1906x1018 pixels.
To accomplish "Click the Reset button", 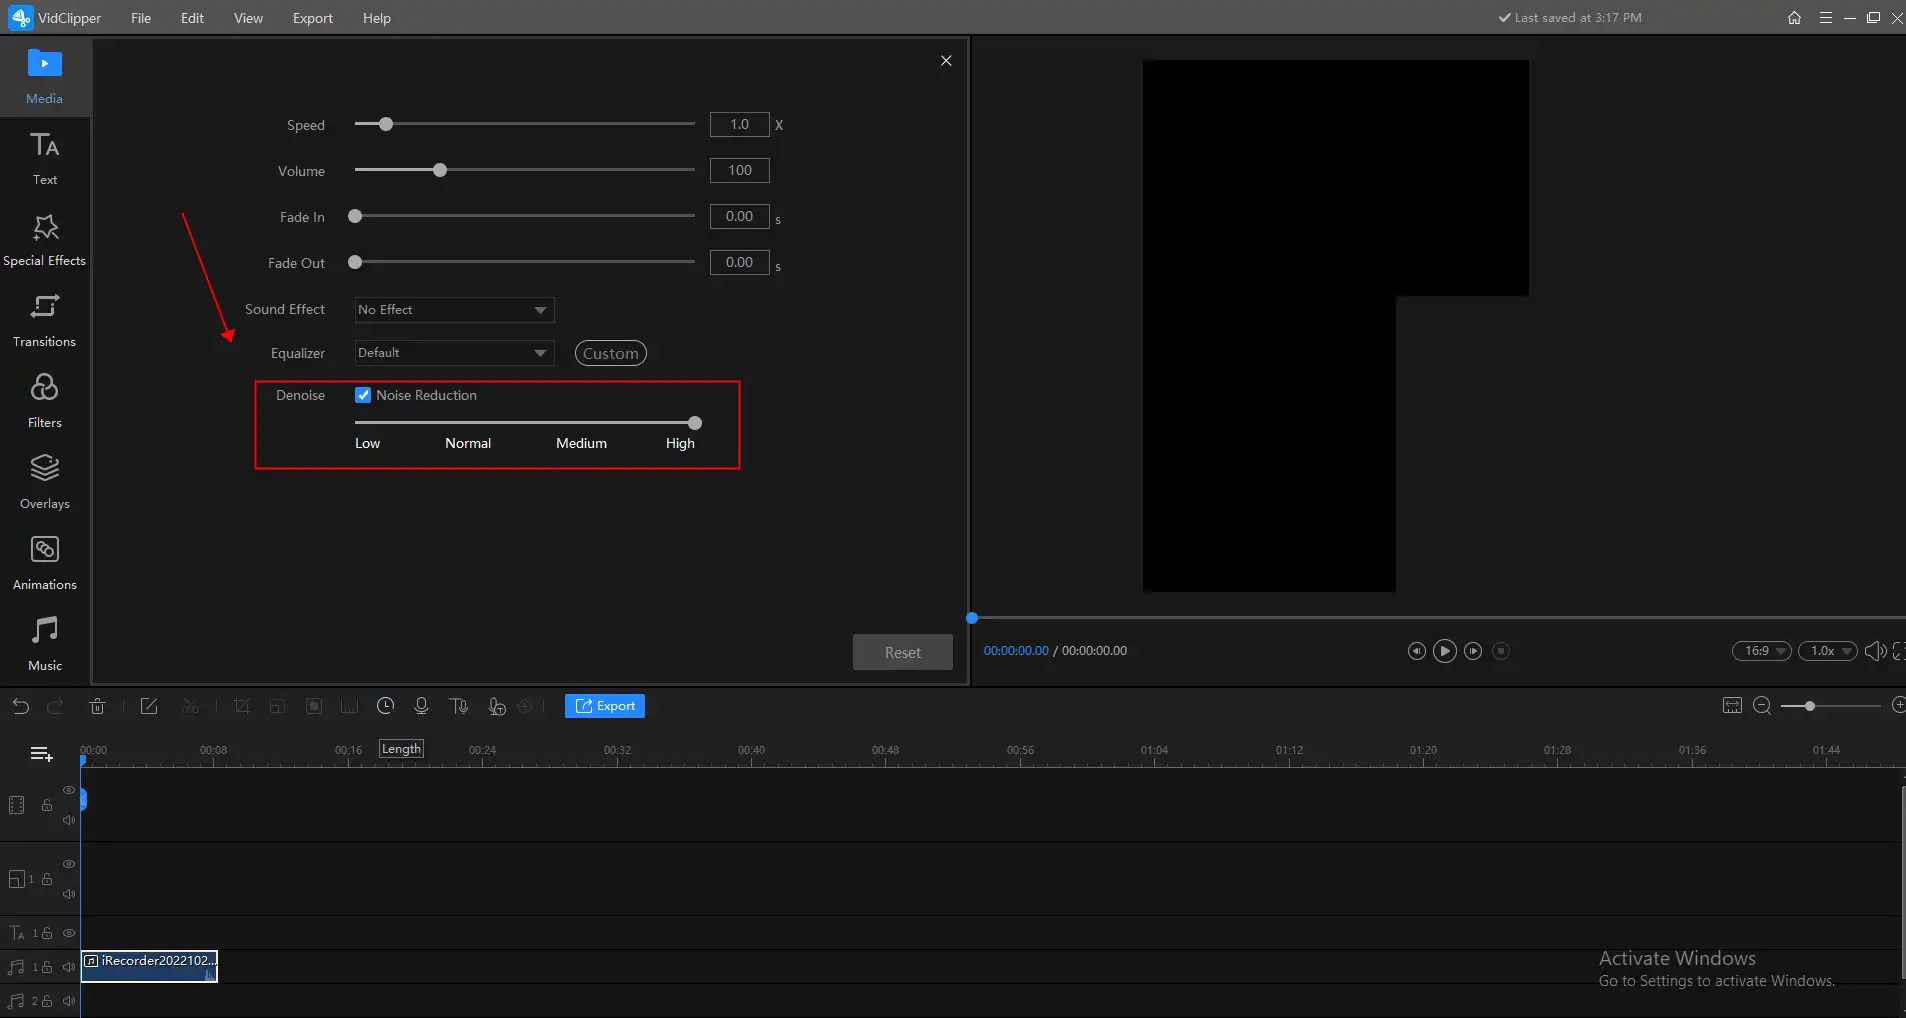I will click(902, 651).
